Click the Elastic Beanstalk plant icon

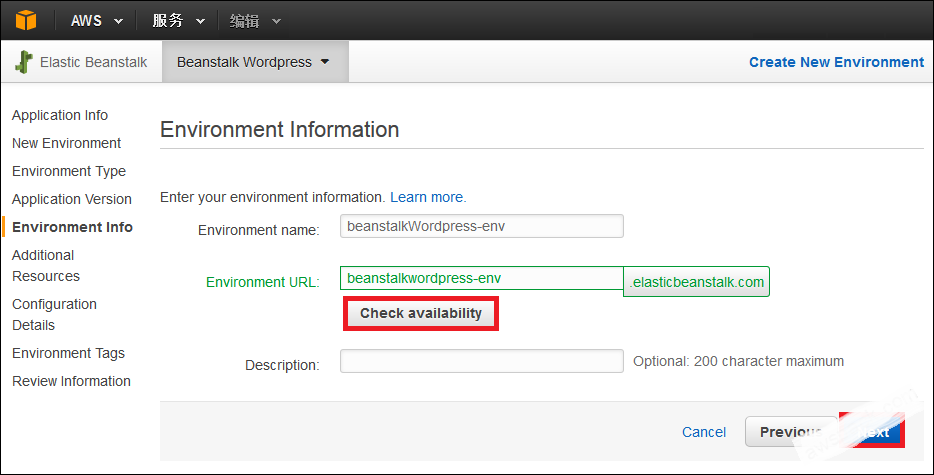pos(24,62)
